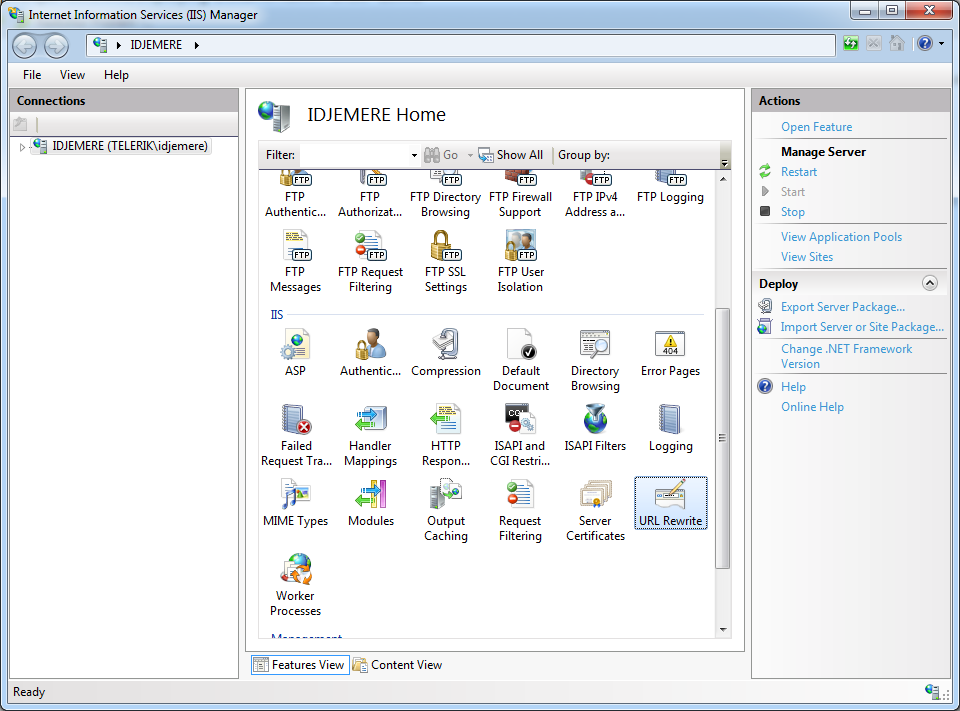Click the Back navigation arrow

[25, 45]
